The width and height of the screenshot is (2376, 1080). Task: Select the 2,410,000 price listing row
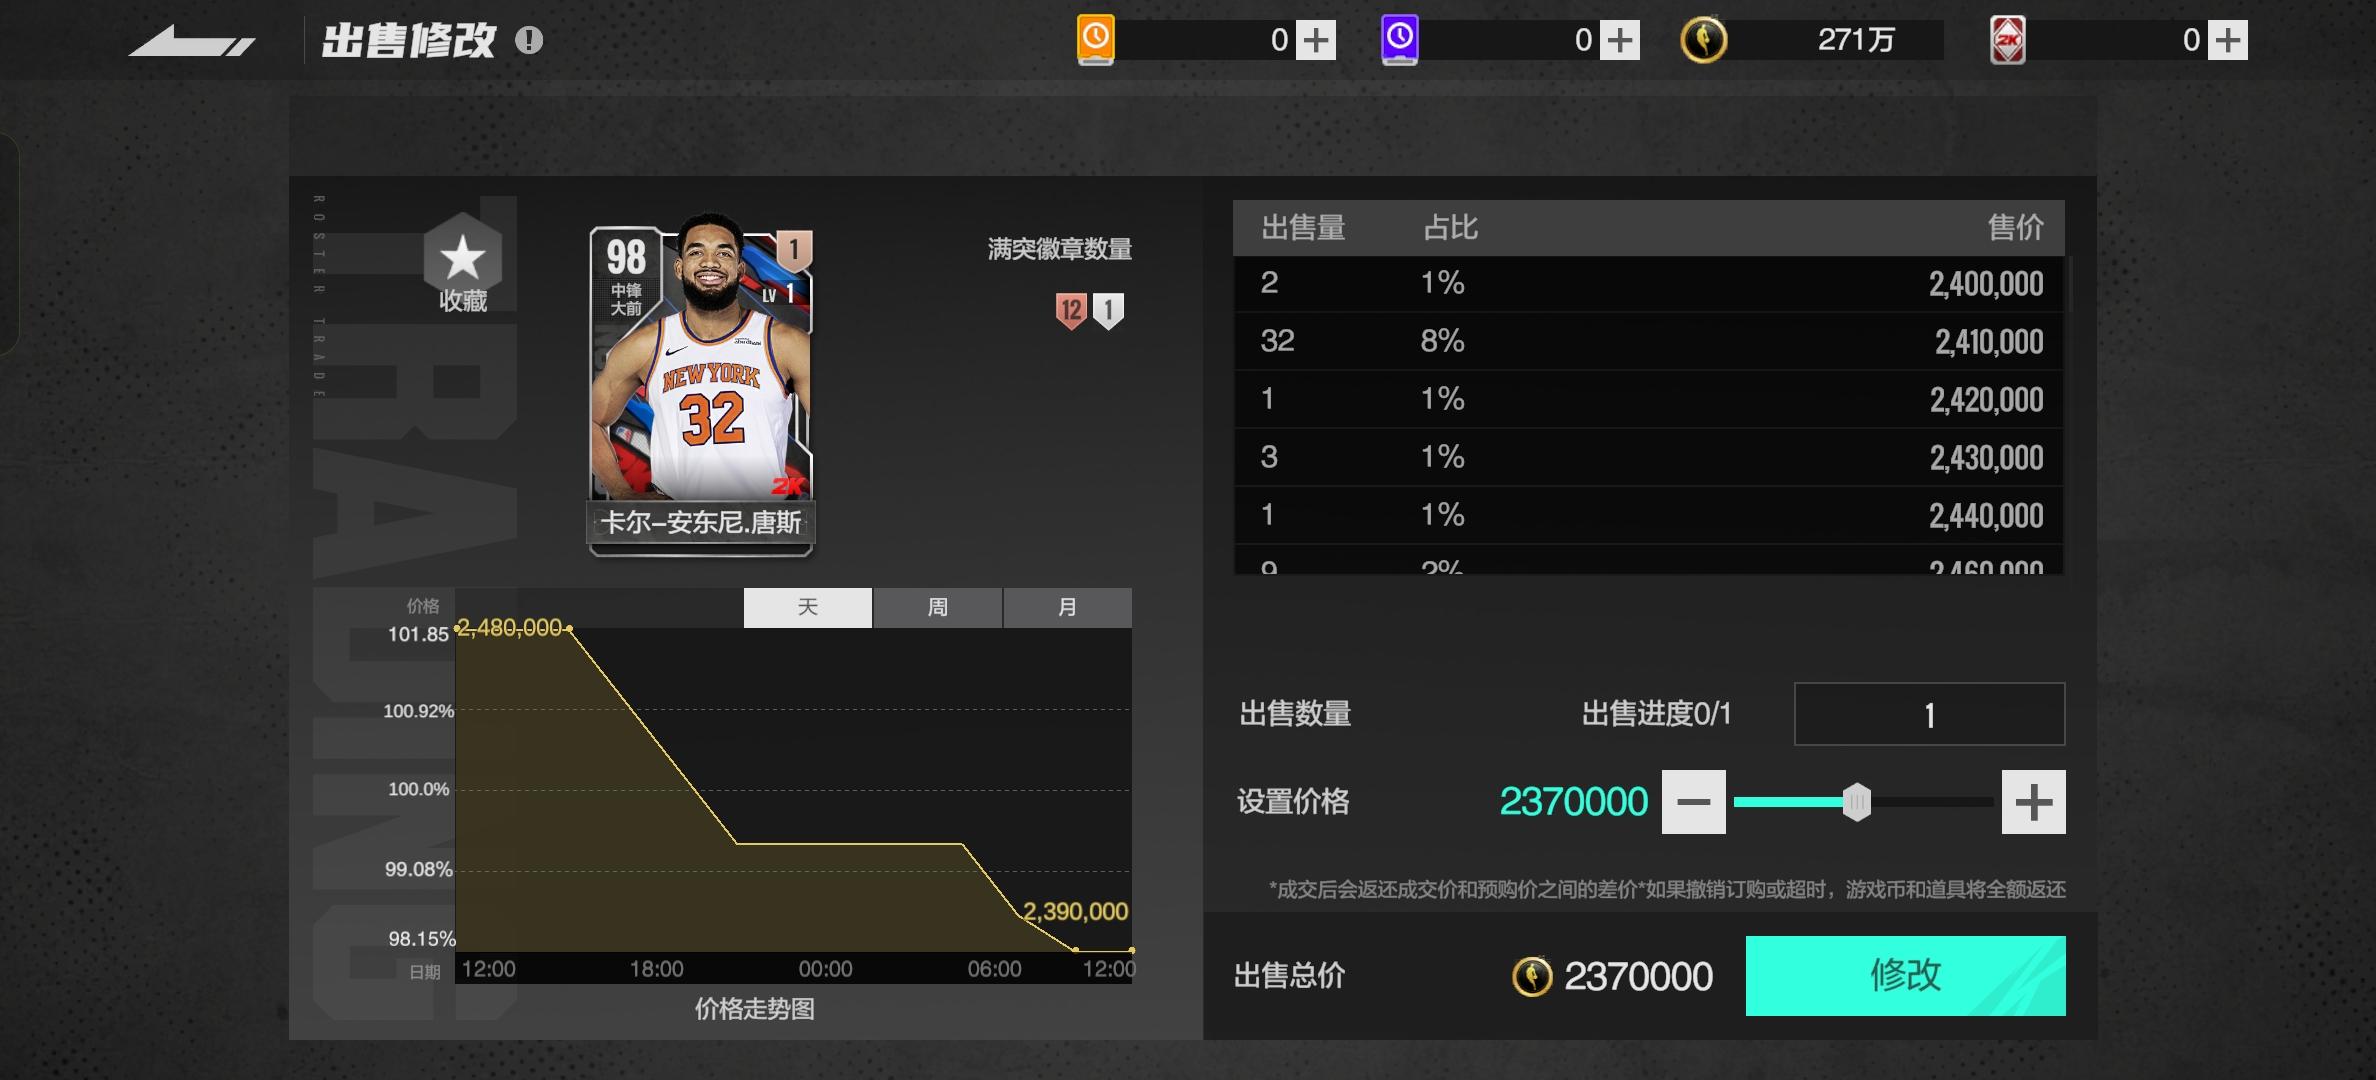[1650, 342]
